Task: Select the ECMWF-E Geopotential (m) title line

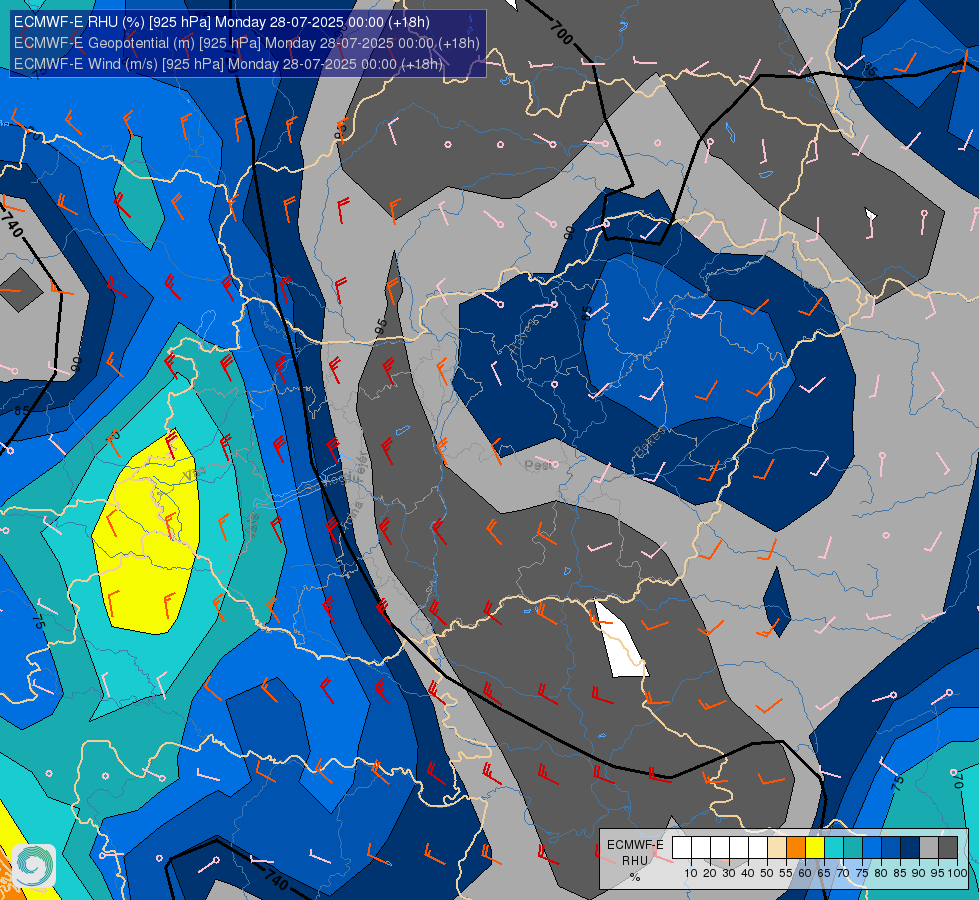Action: coord(247,43)
